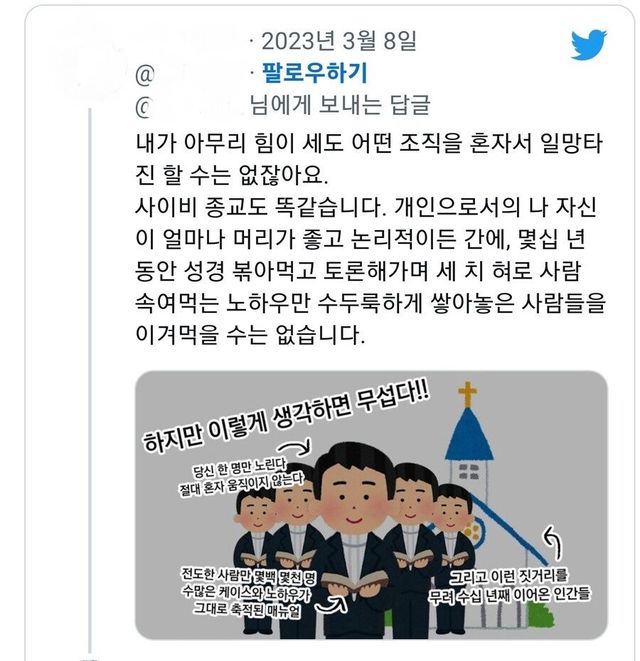Click the caption 당신 한 명만 노린다
The width and height of the screenshot is (640, 661).
(x=239, y=468)
